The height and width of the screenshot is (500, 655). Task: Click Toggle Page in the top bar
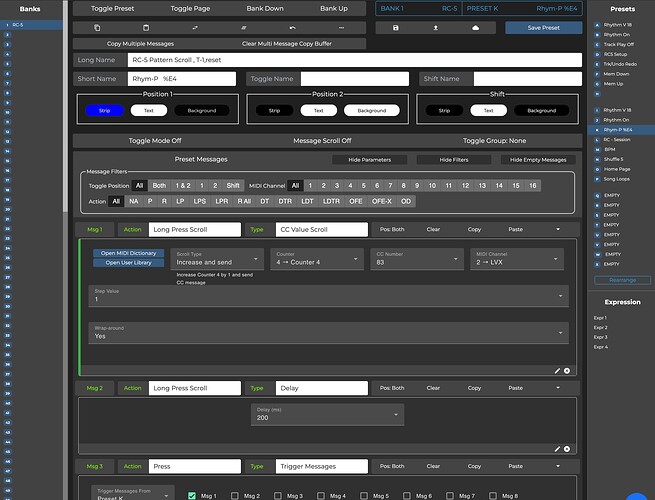coord(190,8)
